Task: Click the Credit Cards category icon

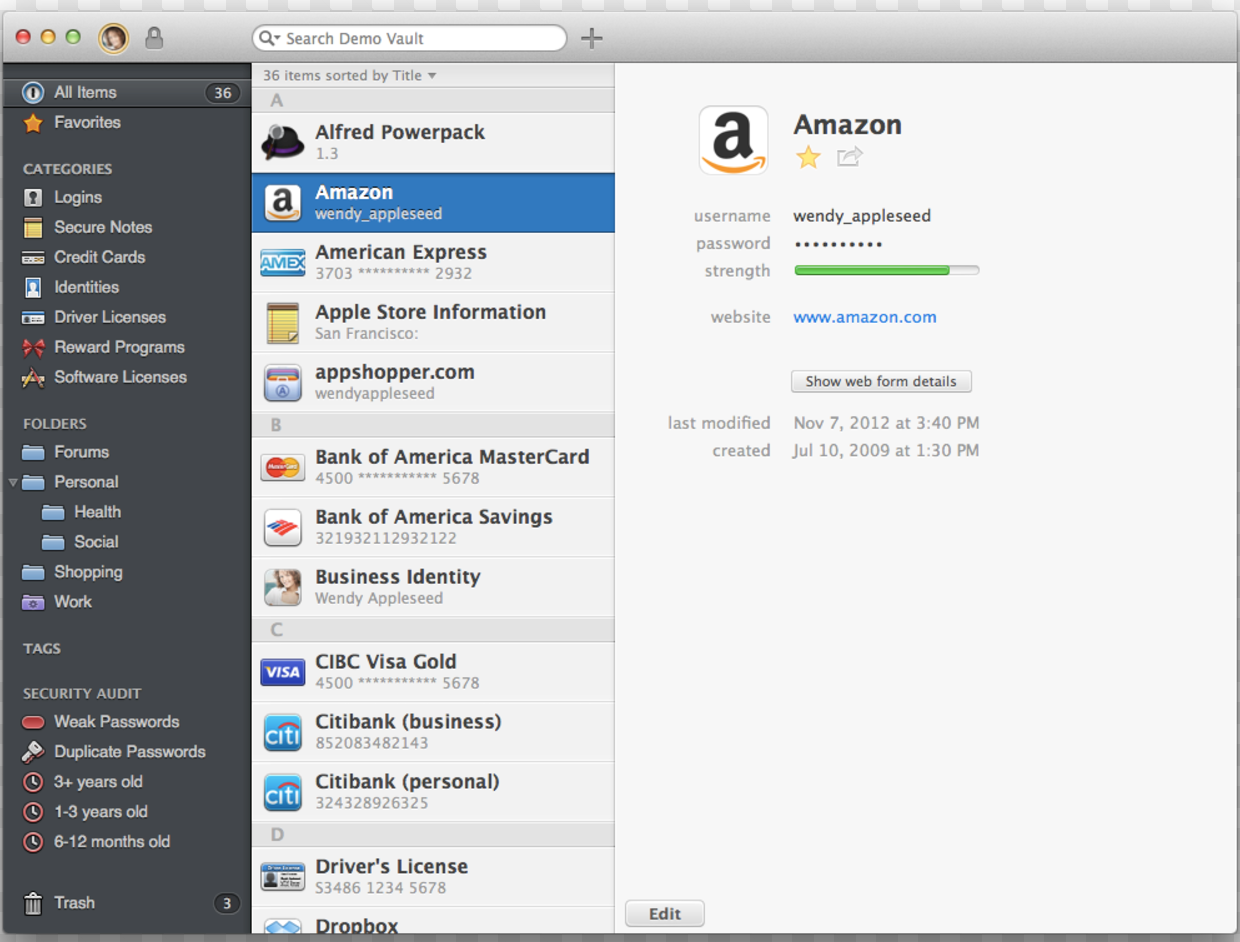Action: pos(33,258)
